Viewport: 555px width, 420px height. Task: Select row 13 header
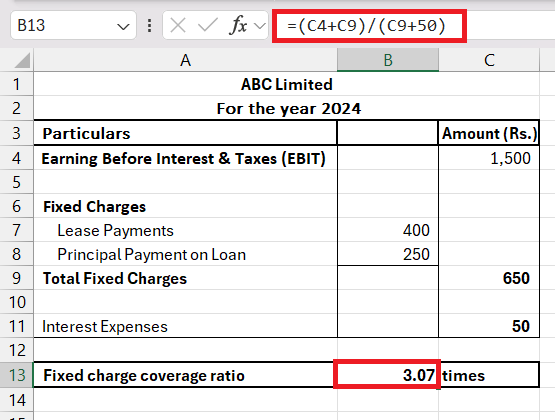(17, 375)
